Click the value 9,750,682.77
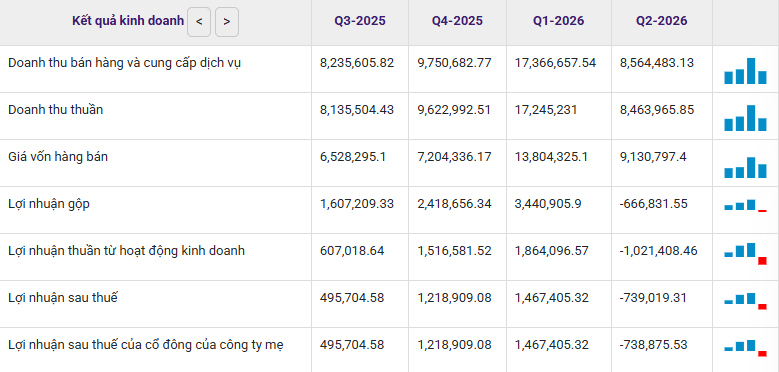Viewport: 779px width, 372px height. point(455,63)
